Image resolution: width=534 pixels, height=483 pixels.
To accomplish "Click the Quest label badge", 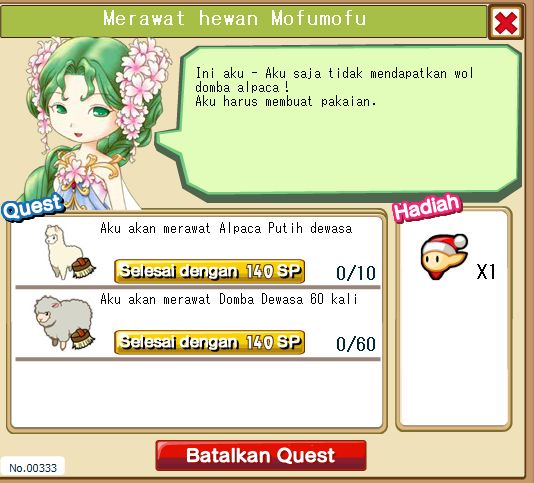I will (x=33, y=206).
